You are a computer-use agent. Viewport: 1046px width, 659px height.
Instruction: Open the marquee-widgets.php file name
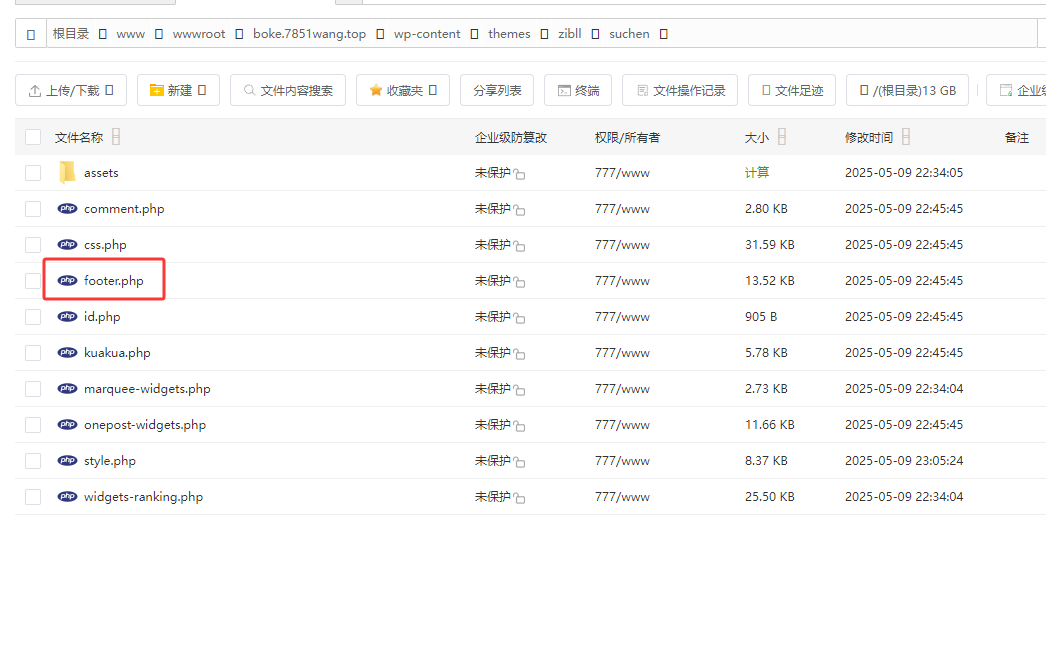147,389
